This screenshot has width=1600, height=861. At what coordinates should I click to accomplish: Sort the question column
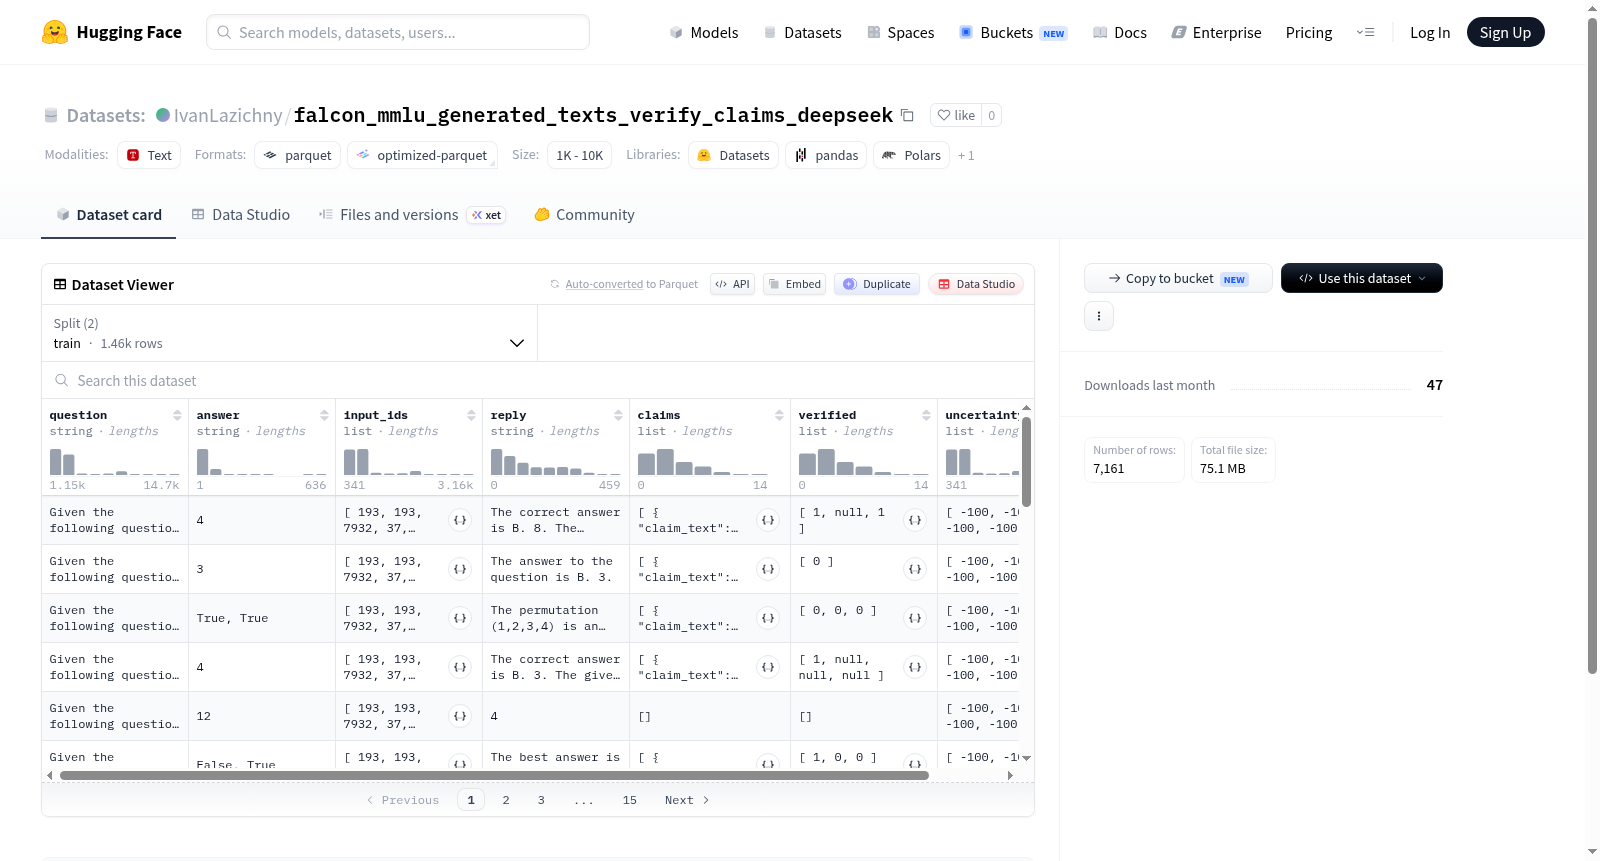pyautogui.click(x=177, y=415)
